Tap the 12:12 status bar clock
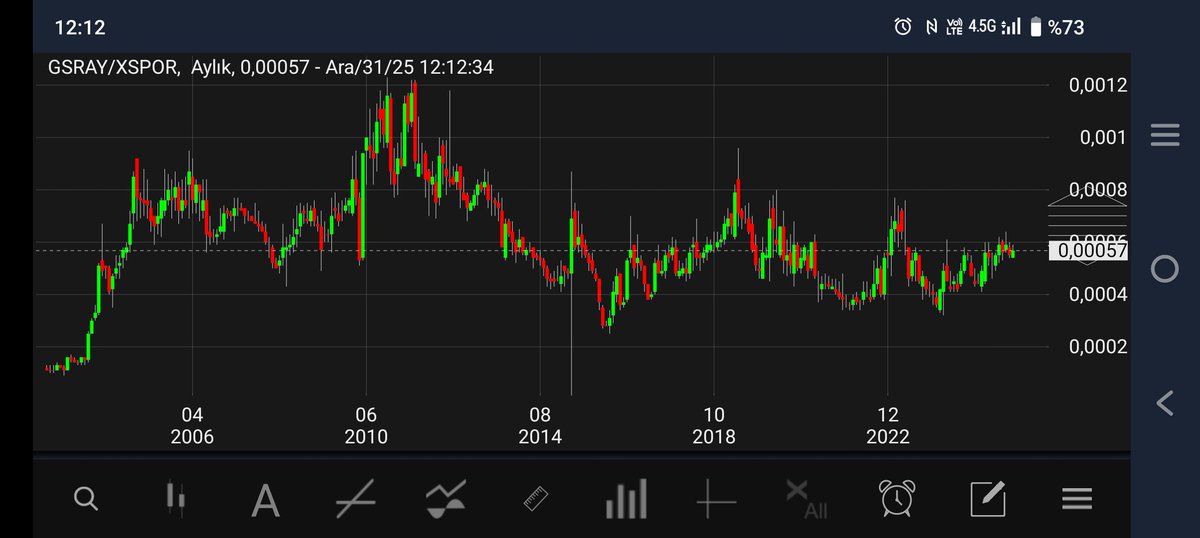The image size is (1200, 538). click(x=80, y=28)
